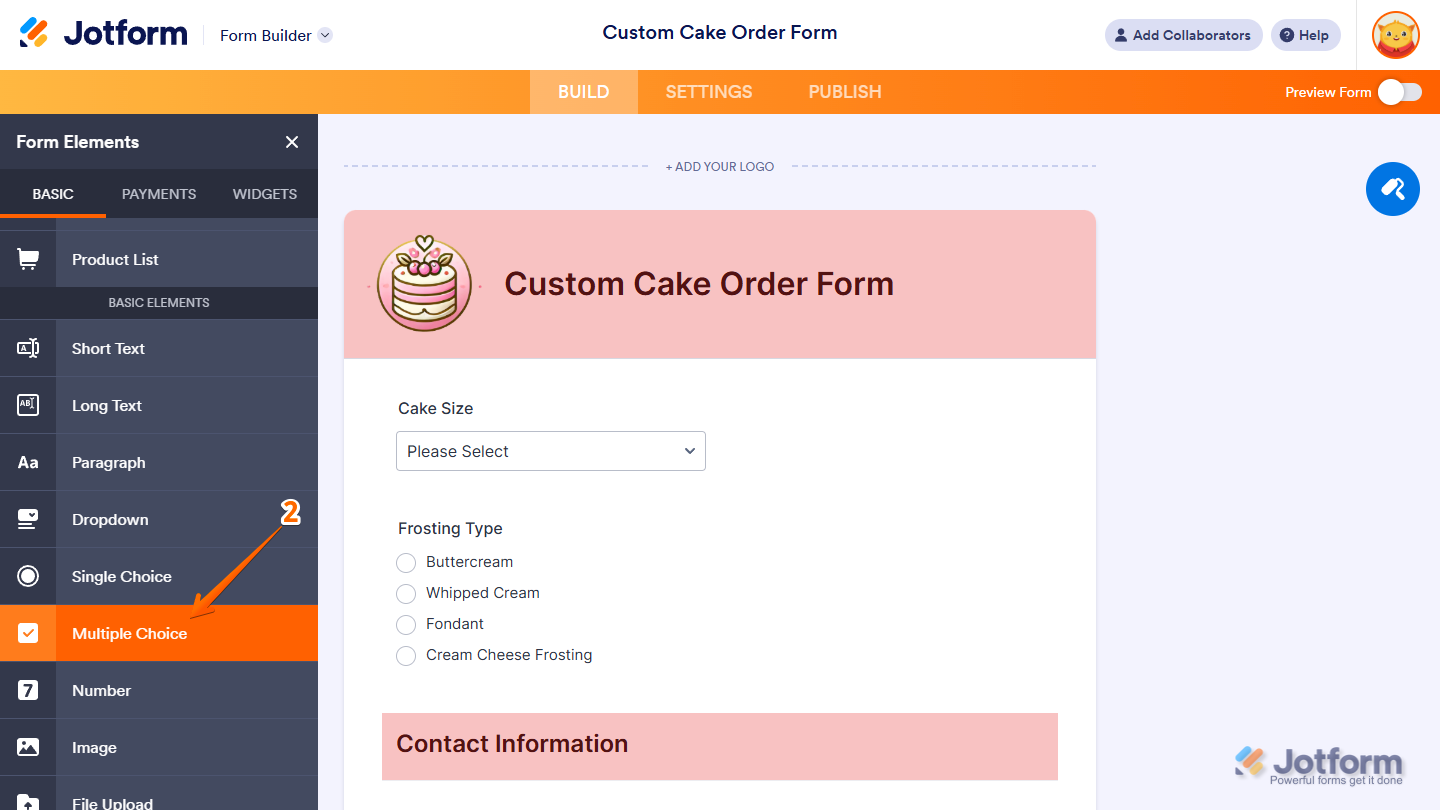This screenshot has height=810, width=1440.
Task: Open the user avatar profile menu
Action: (x=1395, y=35)
